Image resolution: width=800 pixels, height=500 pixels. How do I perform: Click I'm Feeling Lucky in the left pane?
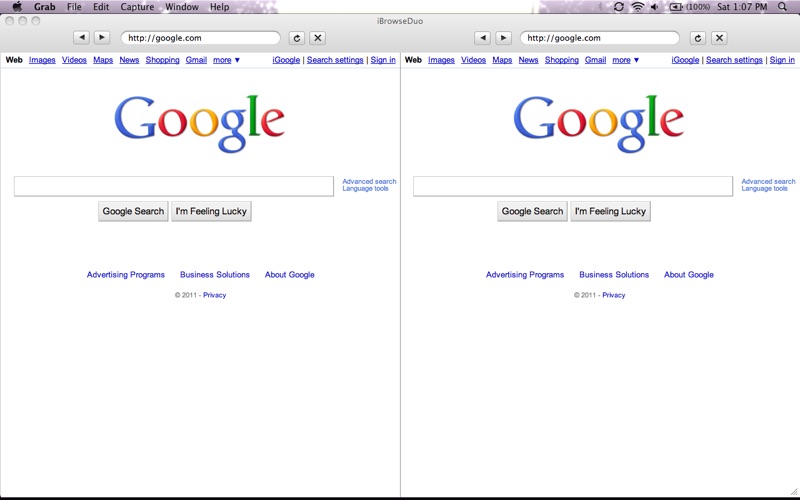[211, 211]
